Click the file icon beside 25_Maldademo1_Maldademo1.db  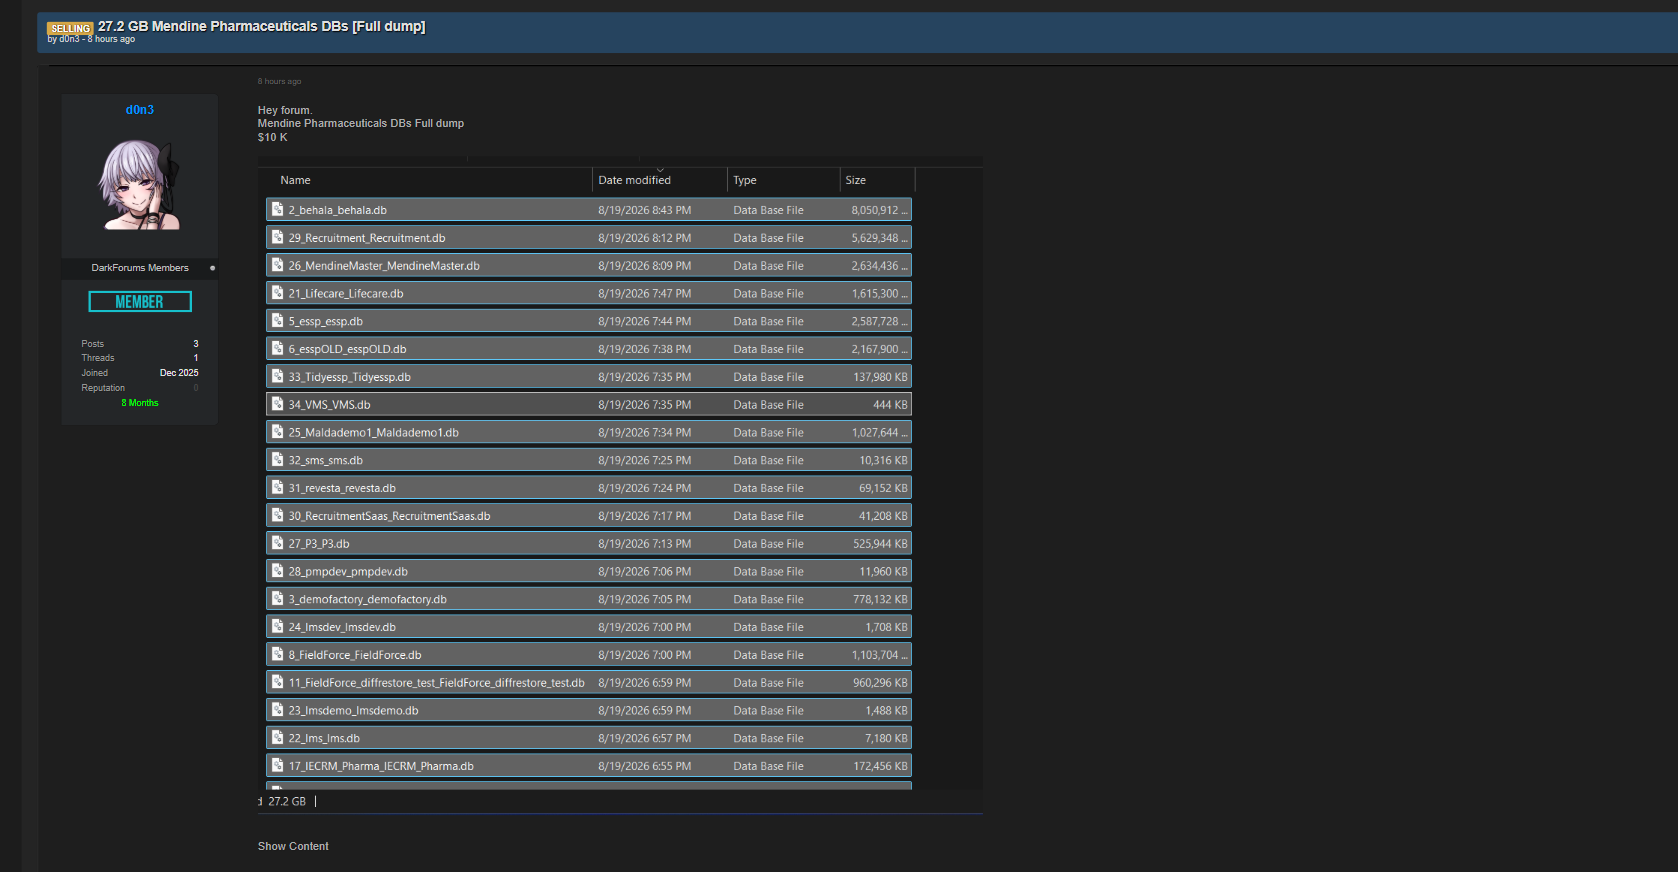click(278, 432)
